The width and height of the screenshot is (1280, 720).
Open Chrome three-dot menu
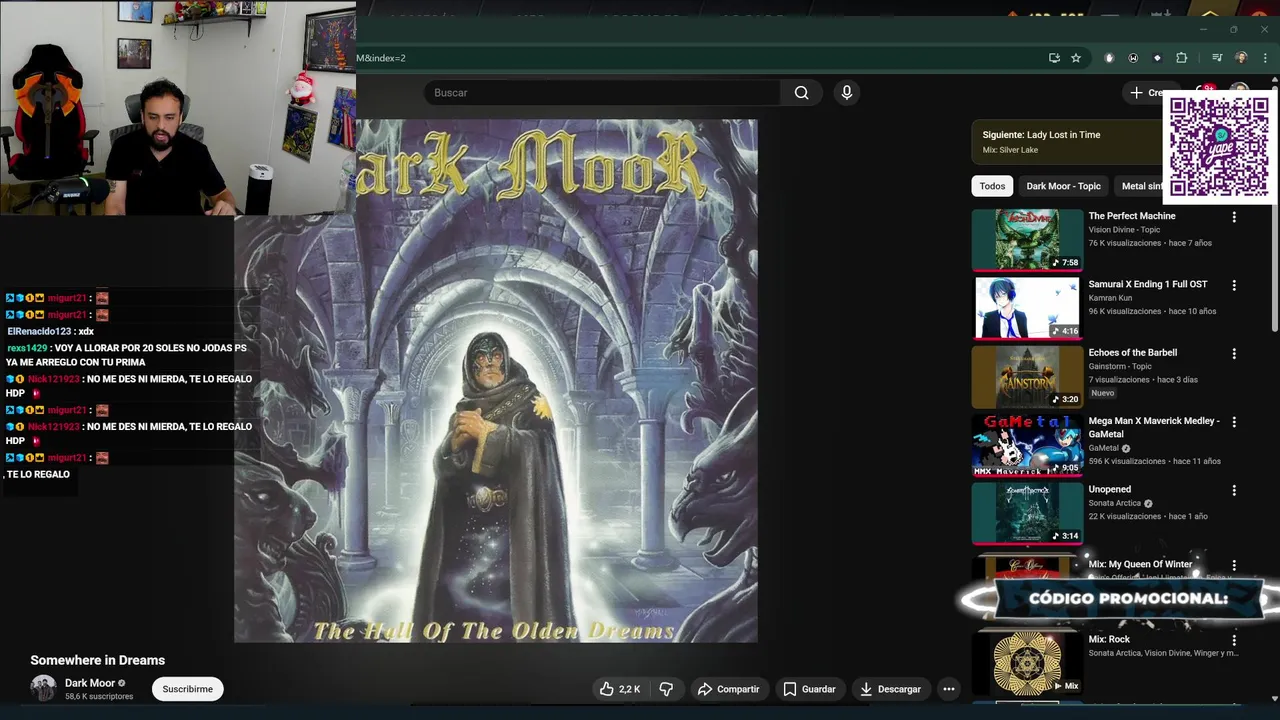[1264, 58]
